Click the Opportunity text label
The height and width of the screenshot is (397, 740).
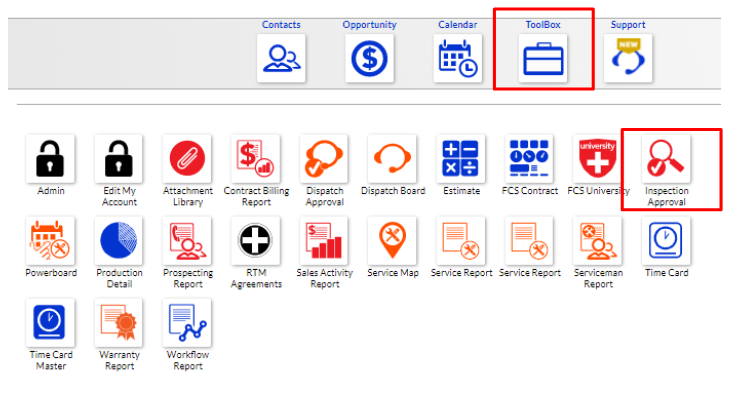pyautogui.click(x=369, y=25)
